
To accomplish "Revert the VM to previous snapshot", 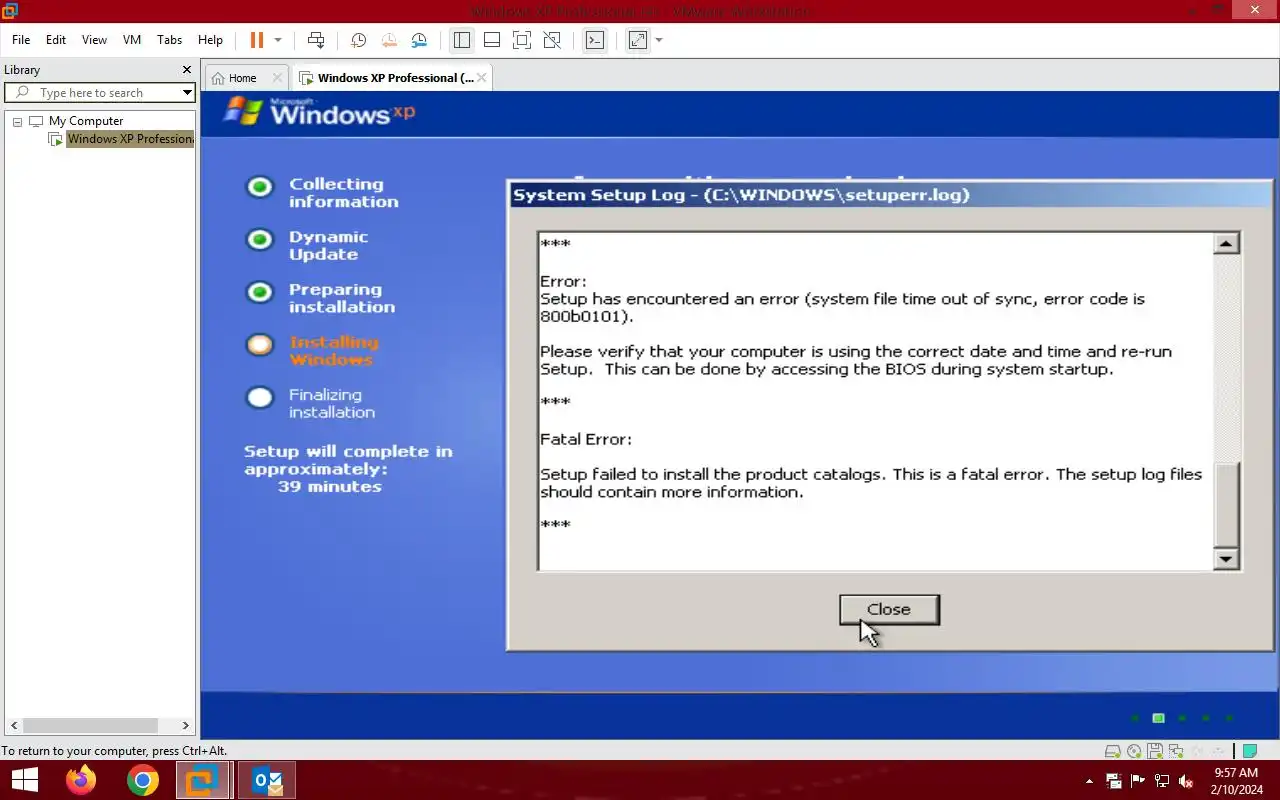I will pyautogui.click(x=389, y=40).
